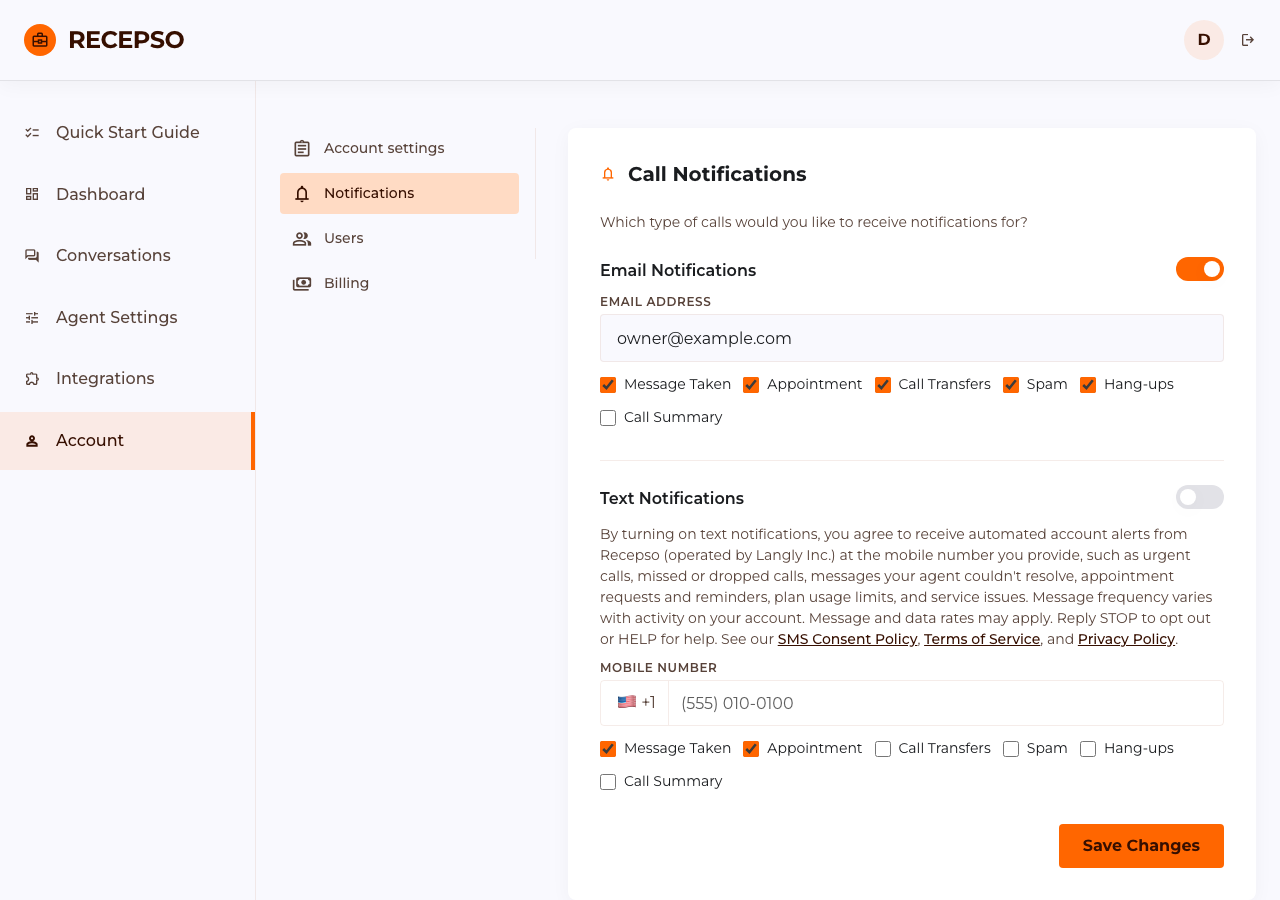Uncheck text Appointment checkbox
Viewport: 1280px width, 900px height.
pyautogui.click(x=751, y=749)
